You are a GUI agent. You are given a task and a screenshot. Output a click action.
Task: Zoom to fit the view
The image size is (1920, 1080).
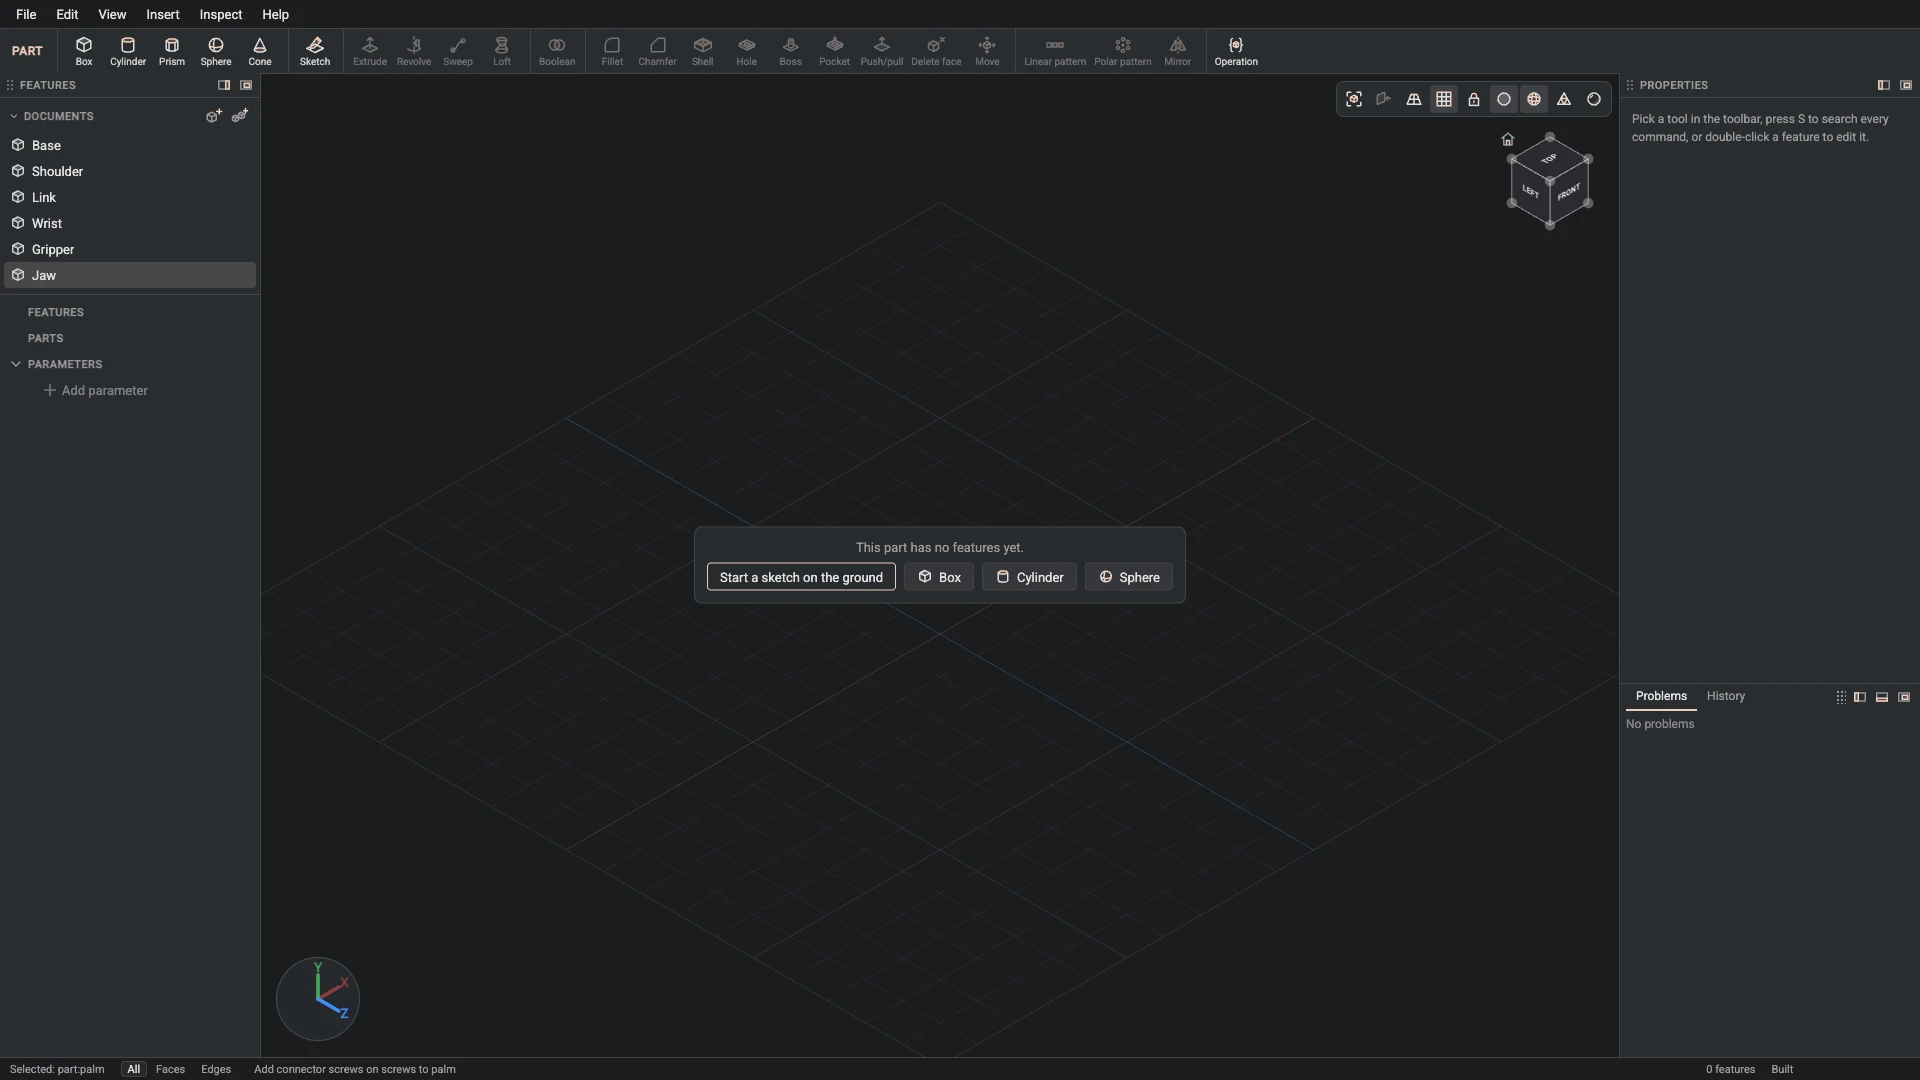(1354, 99)
